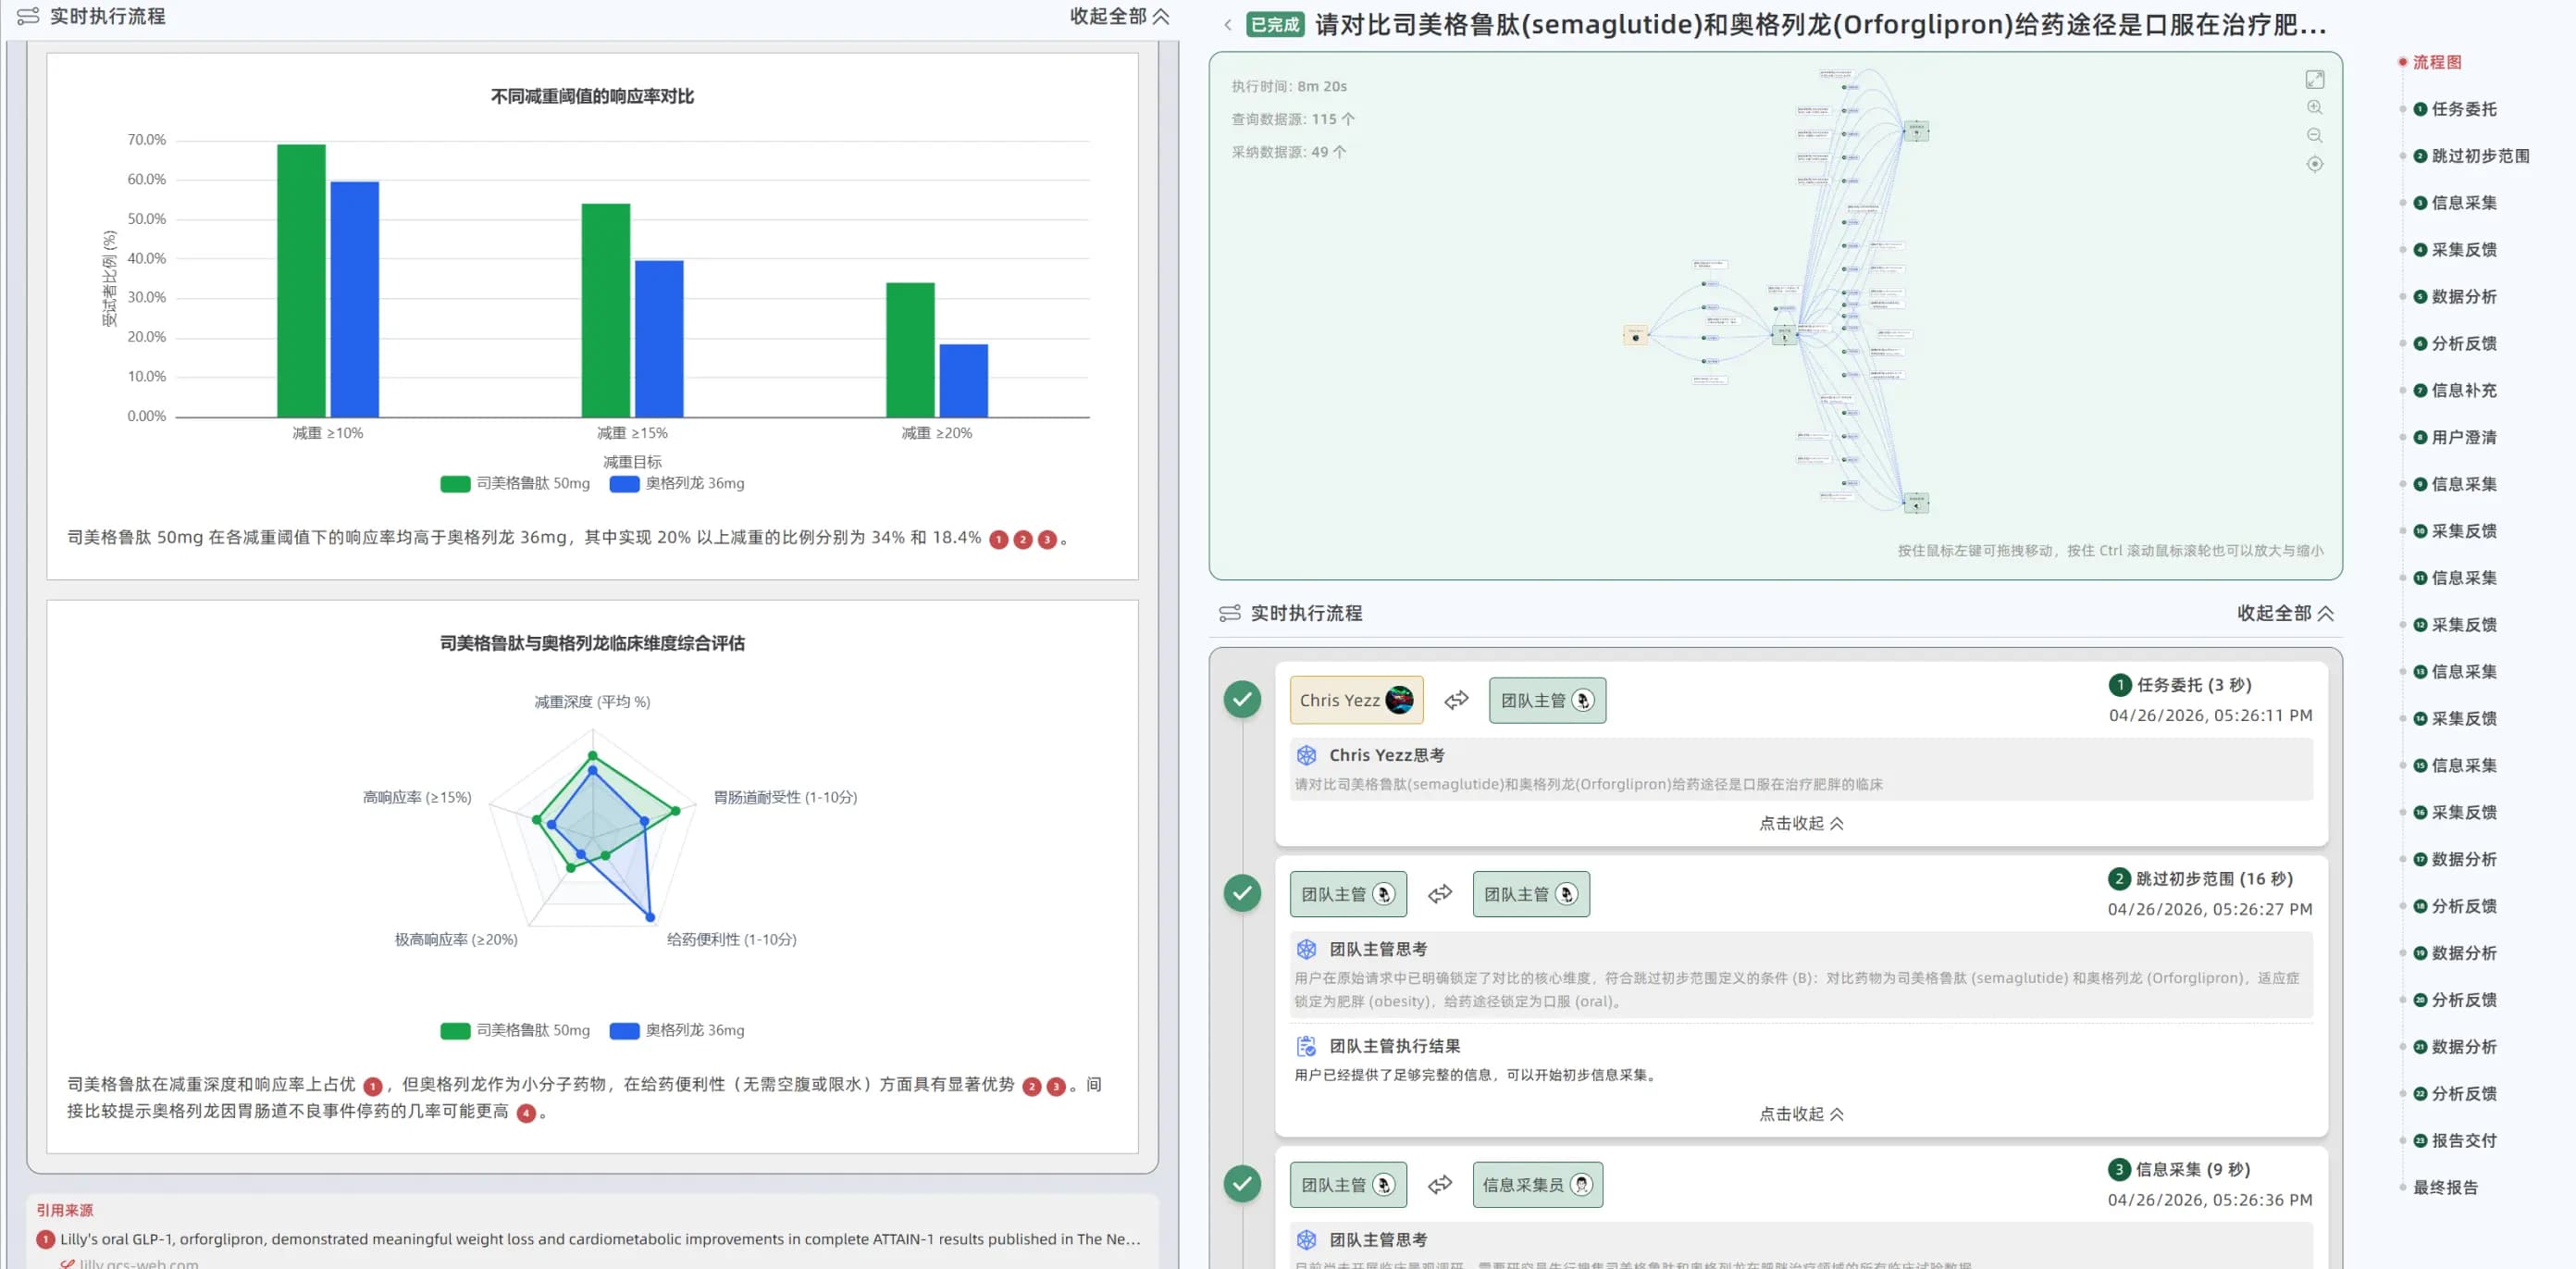2576x1269 pixels.
Task: Toggle green 司美格鲁肽 50mg legend in bar chart
Action: (x=515, y=484)
